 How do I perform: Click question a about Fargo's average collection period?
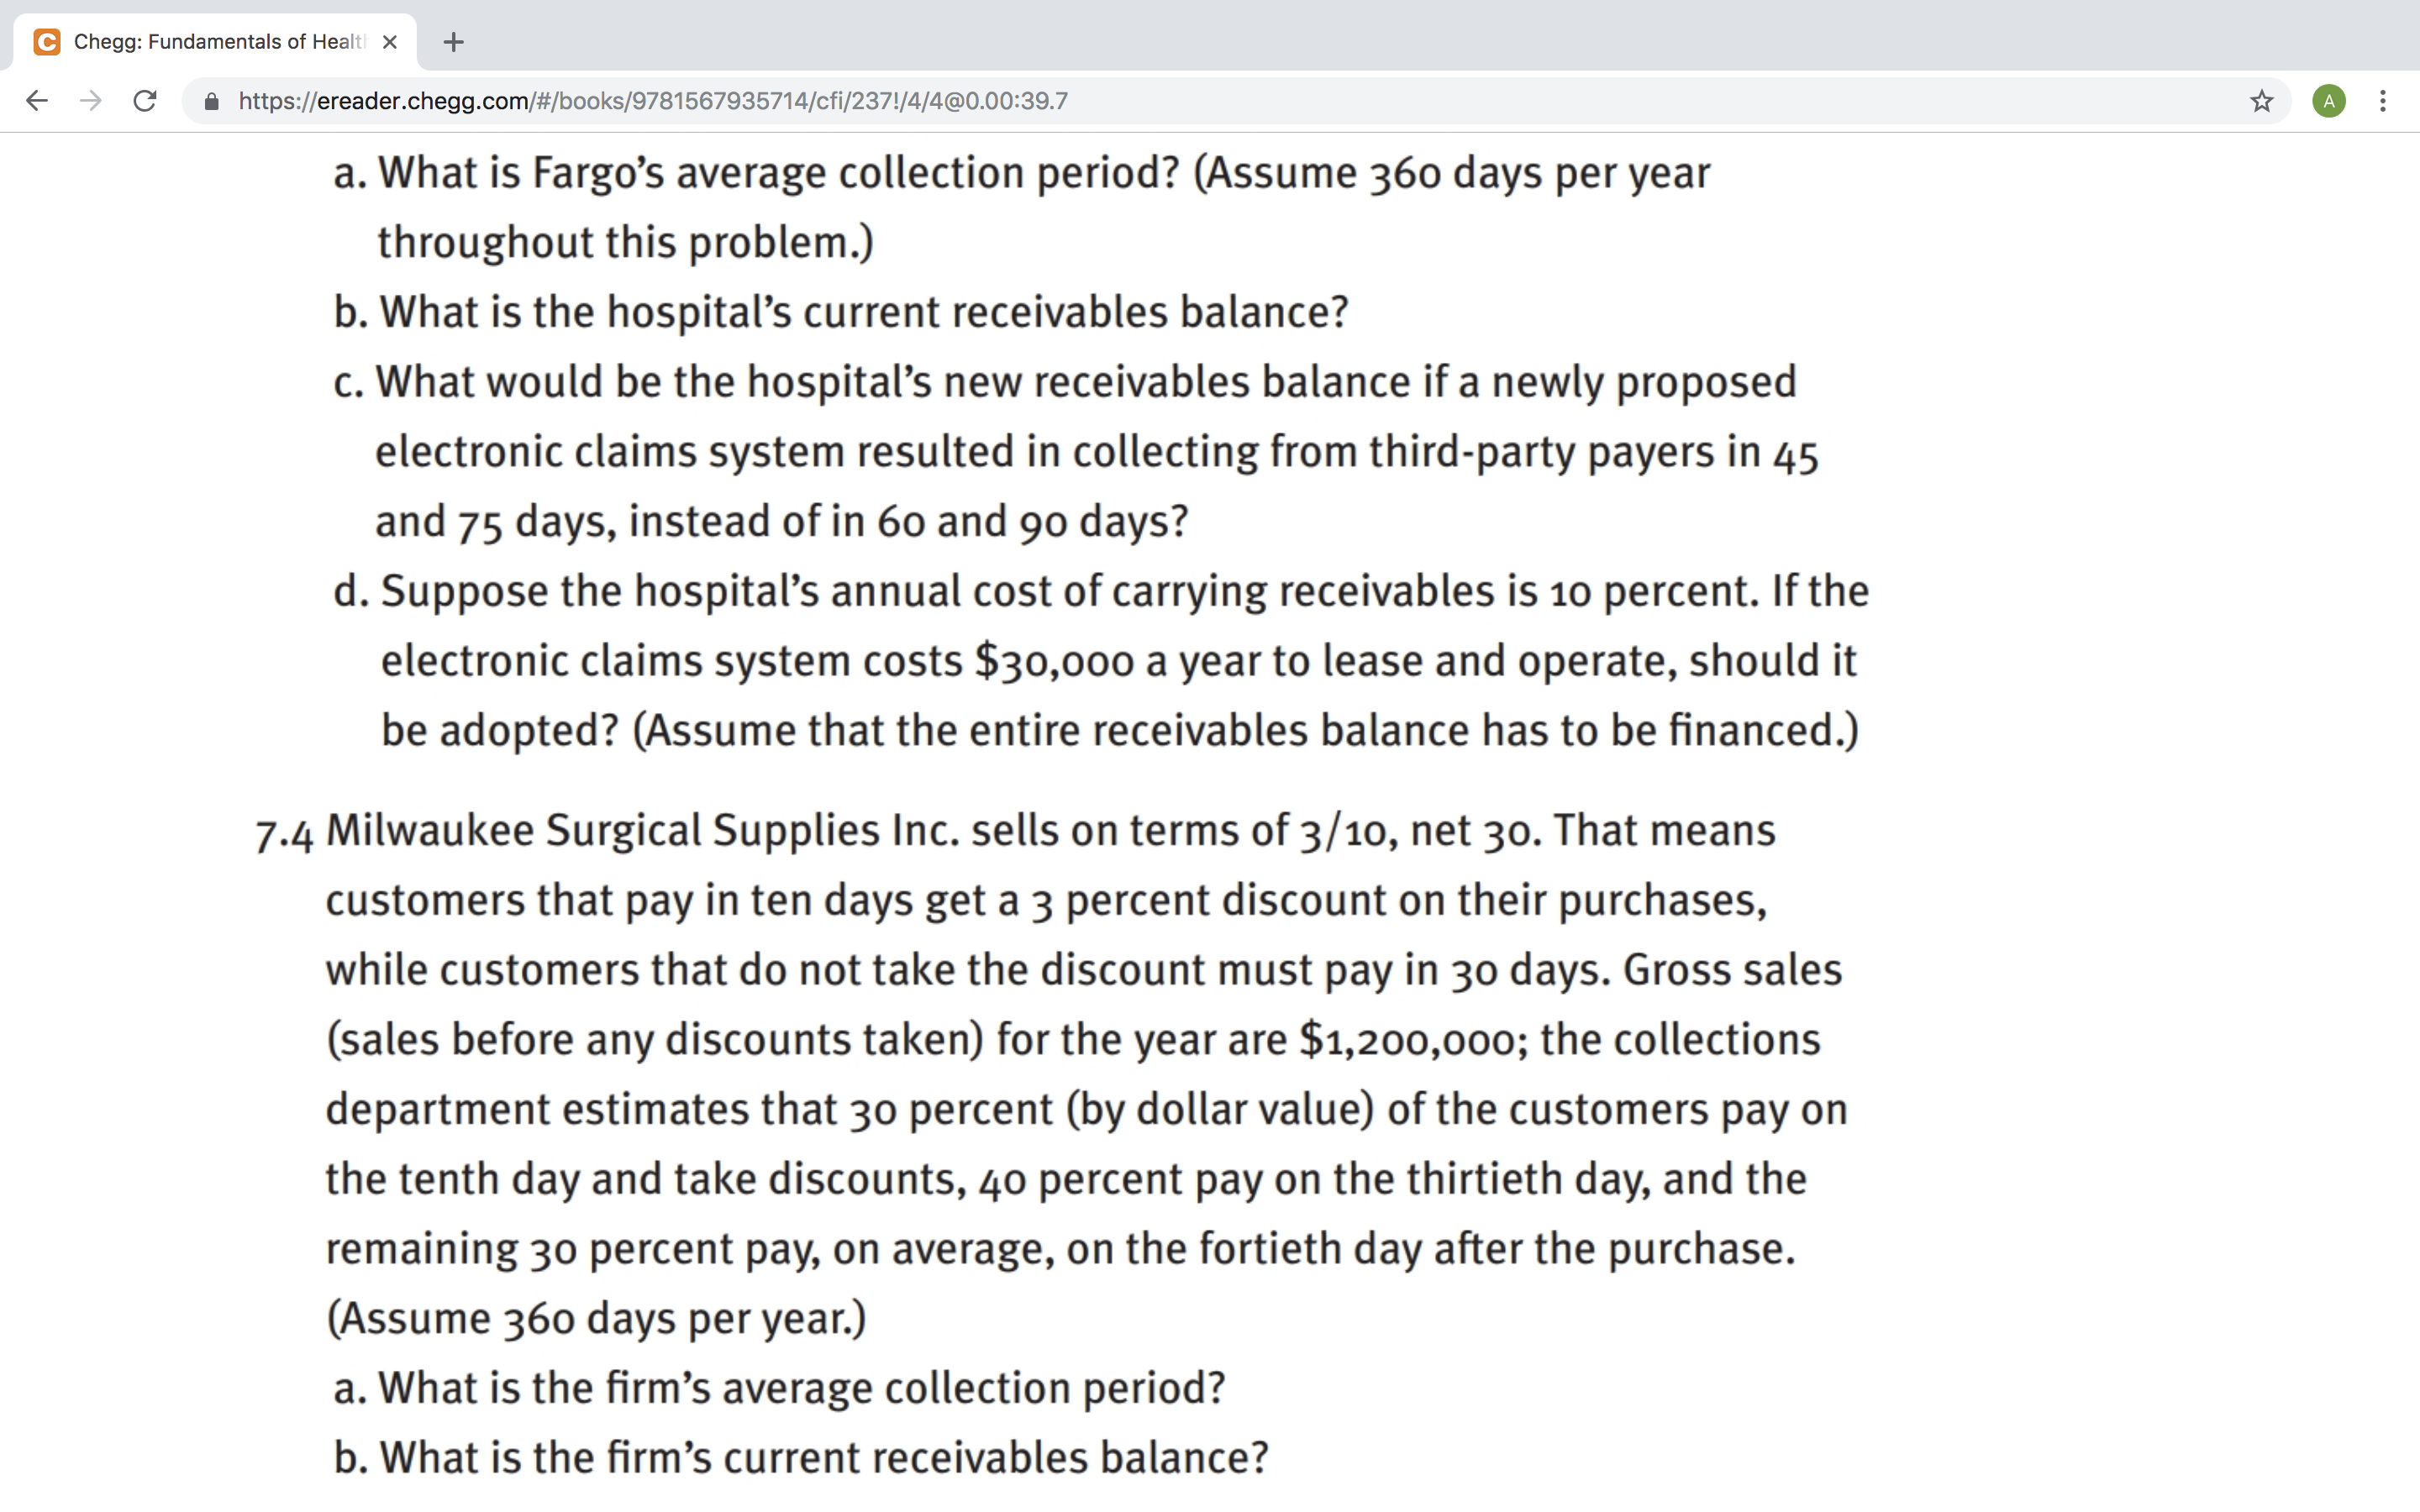(1022, 207)
